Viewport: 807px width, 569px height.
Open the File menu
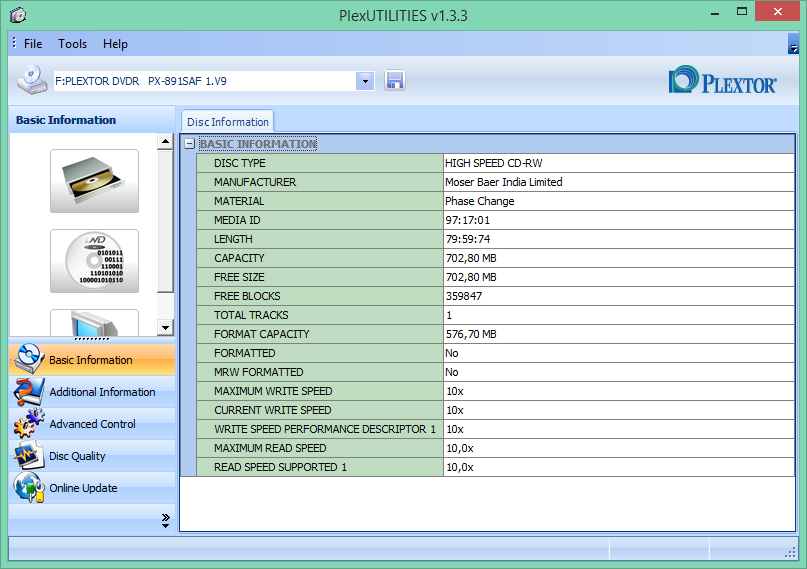pos(33,44)
